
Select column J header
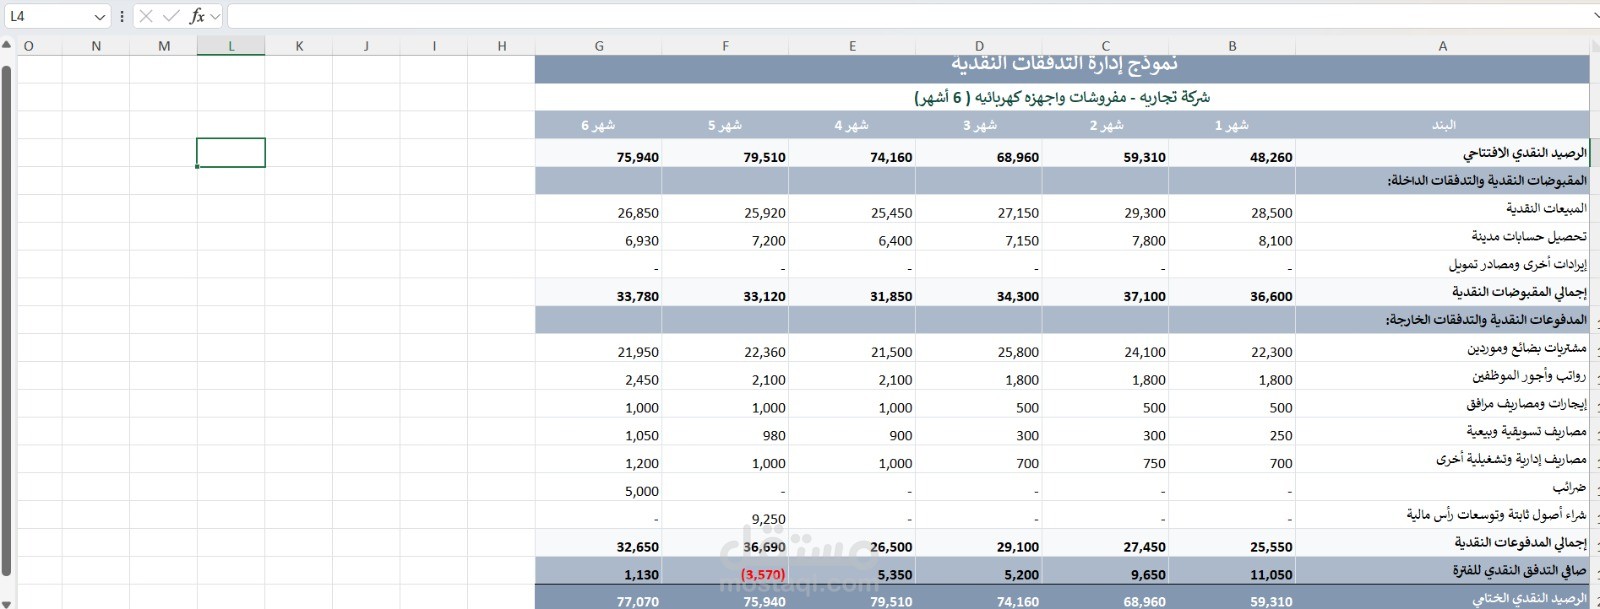coord(366,46)
